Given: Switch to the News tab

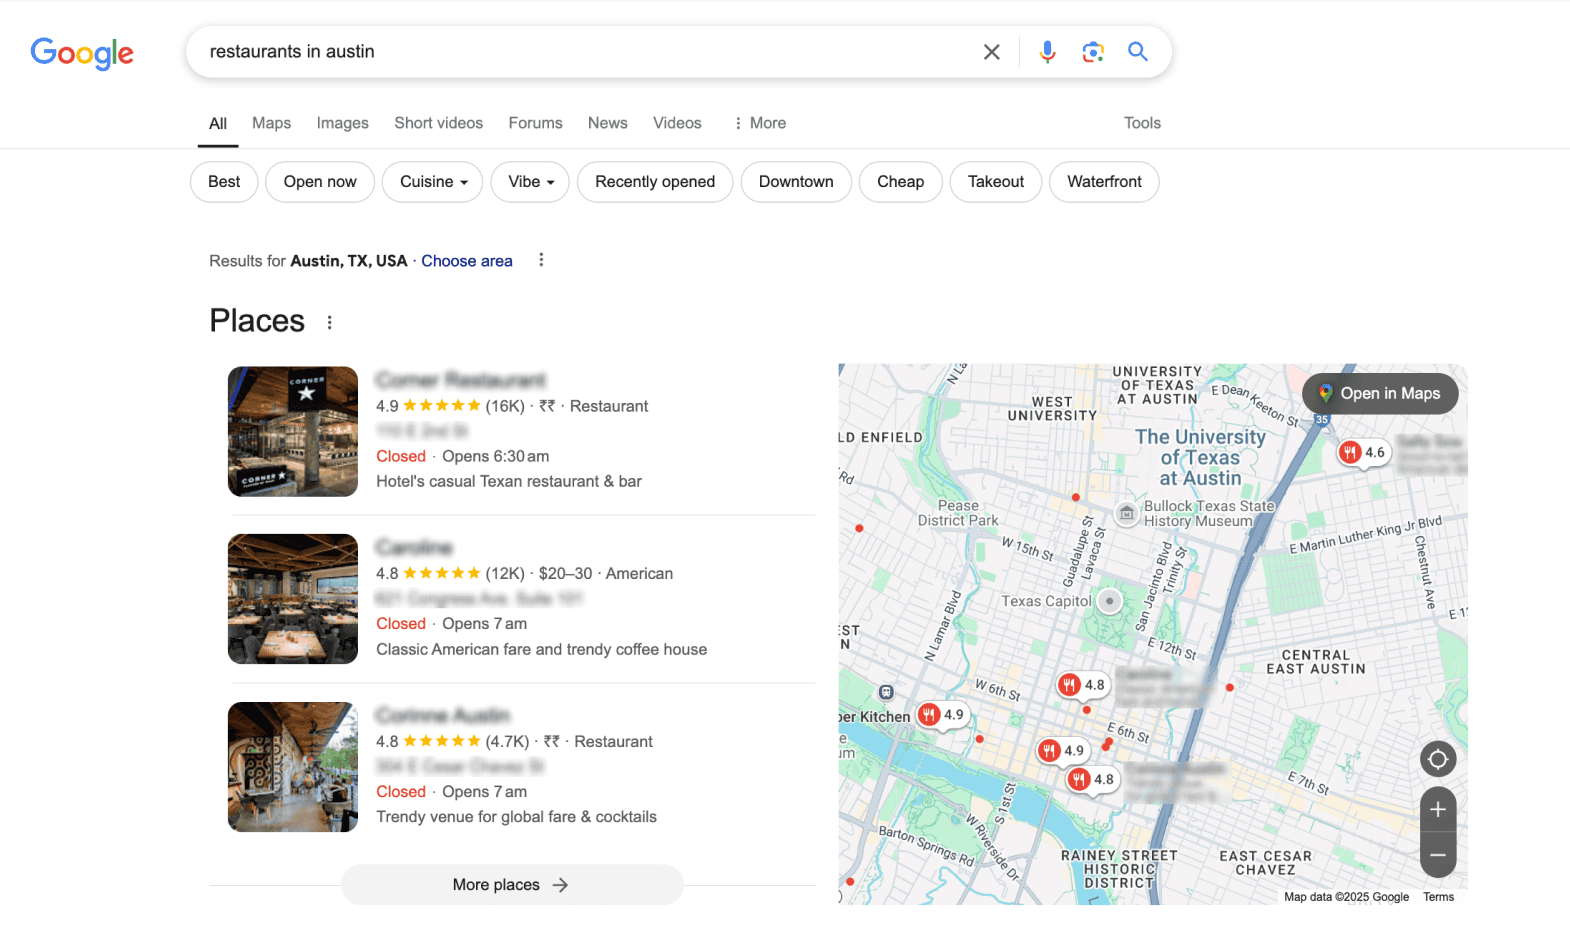Looking at the screenshot, I should [608, 123].
